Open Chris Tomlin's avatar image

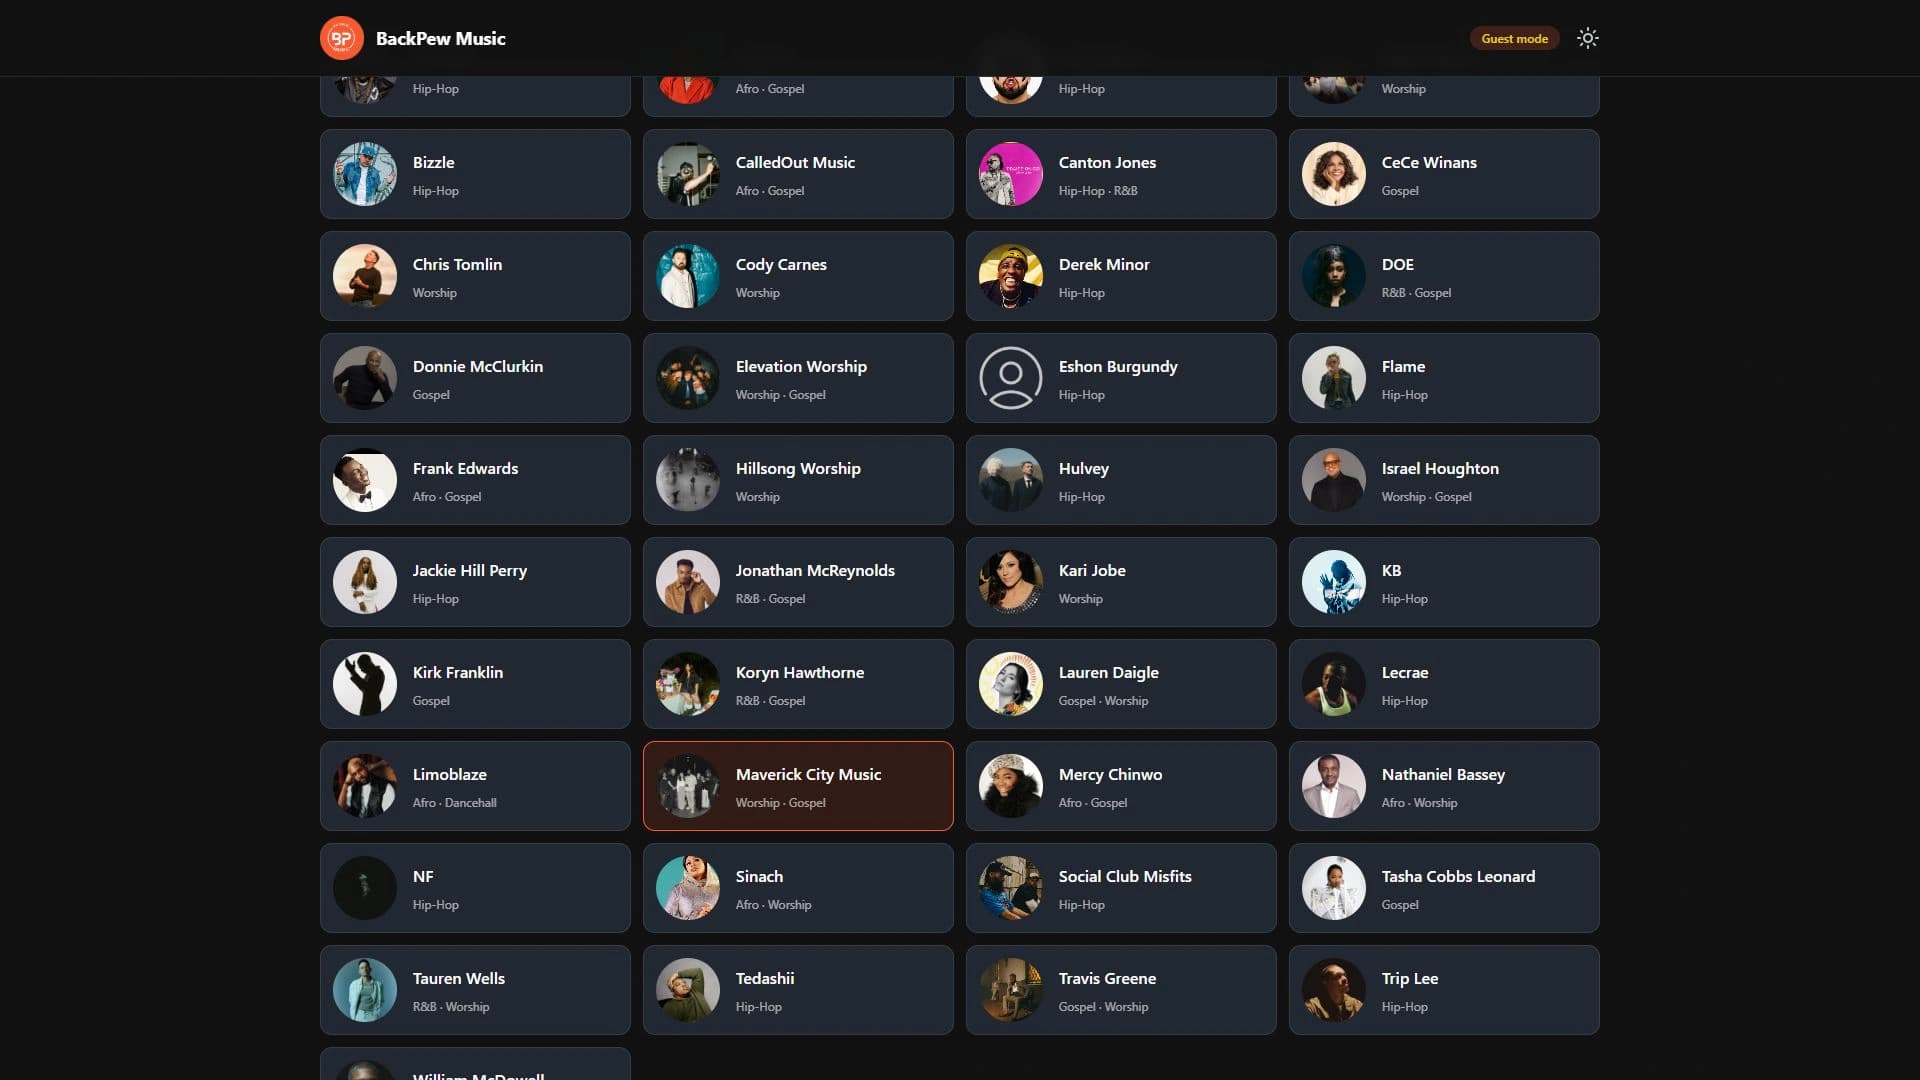tap(365, 276)
